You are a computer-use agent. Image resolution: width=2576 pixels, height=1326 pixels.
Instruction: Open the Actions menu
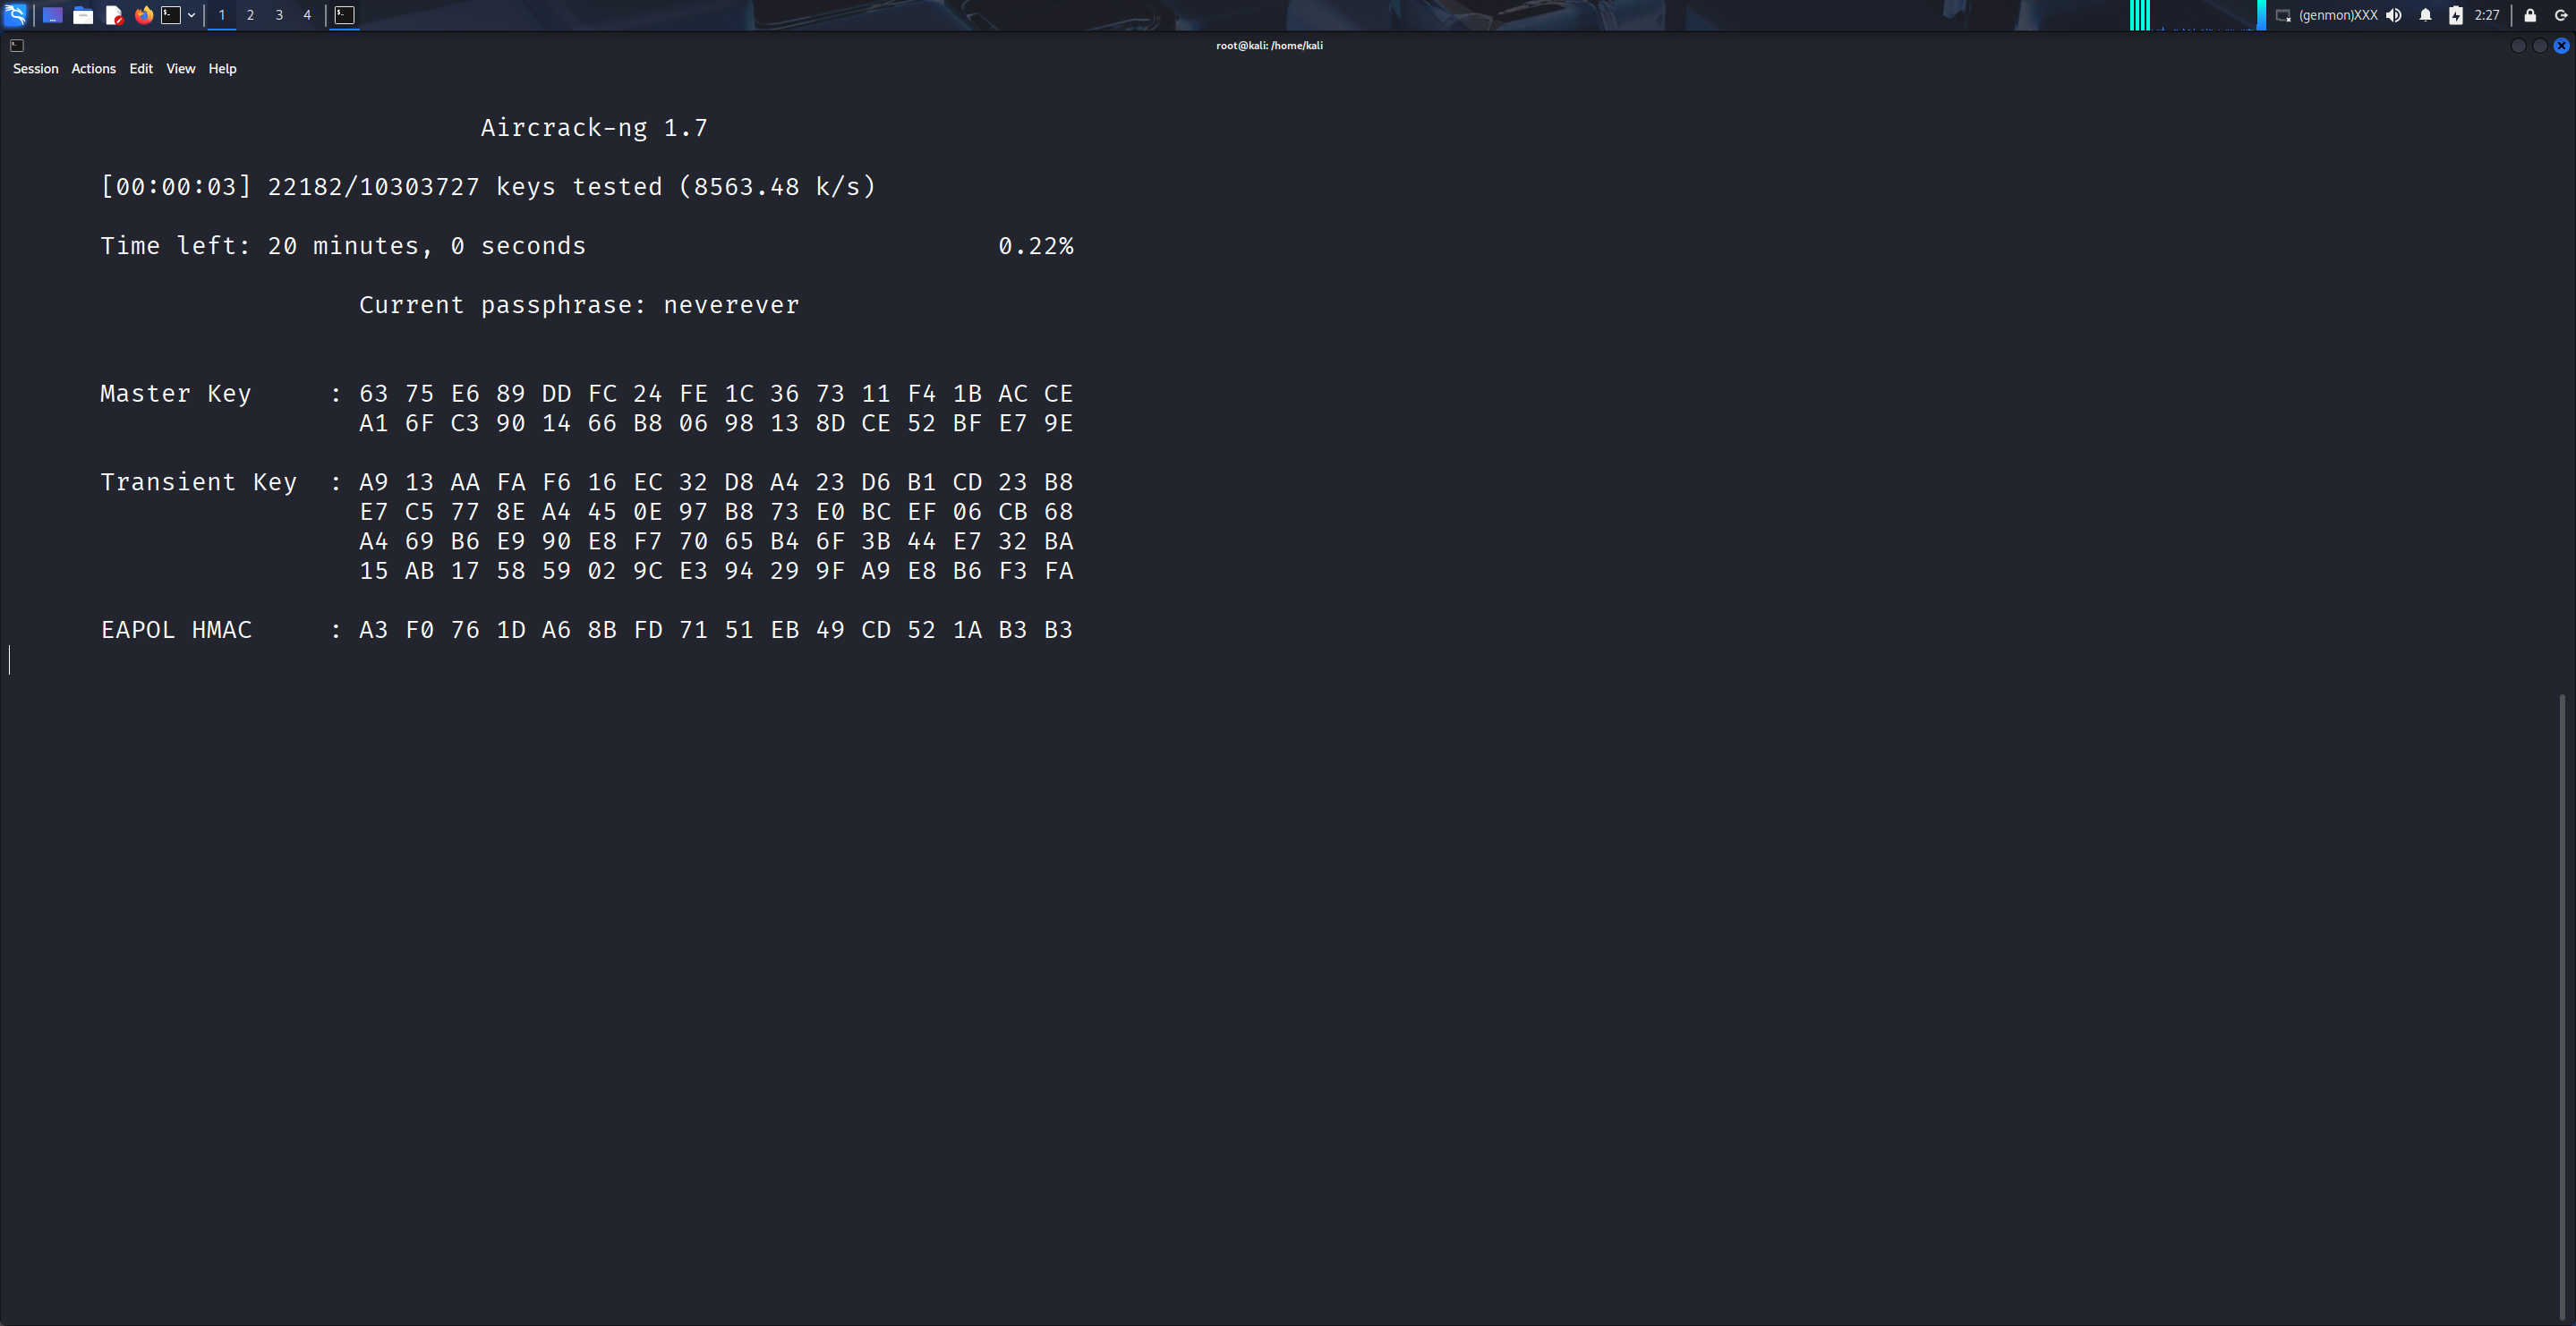(93, 68)
